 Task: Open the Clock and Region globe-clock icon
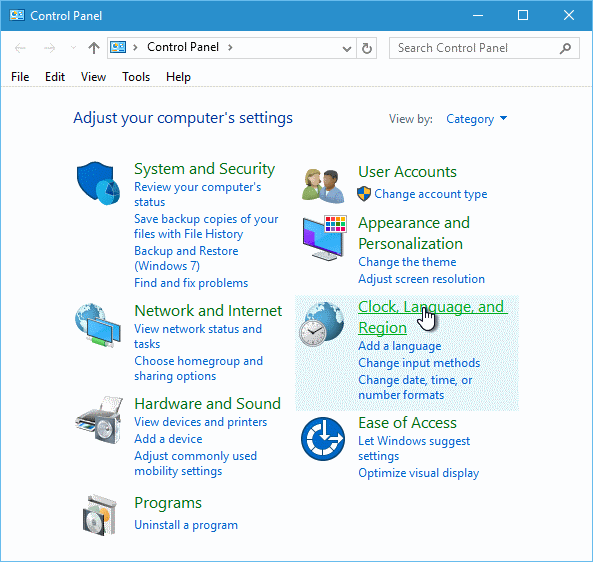(321, 324)
